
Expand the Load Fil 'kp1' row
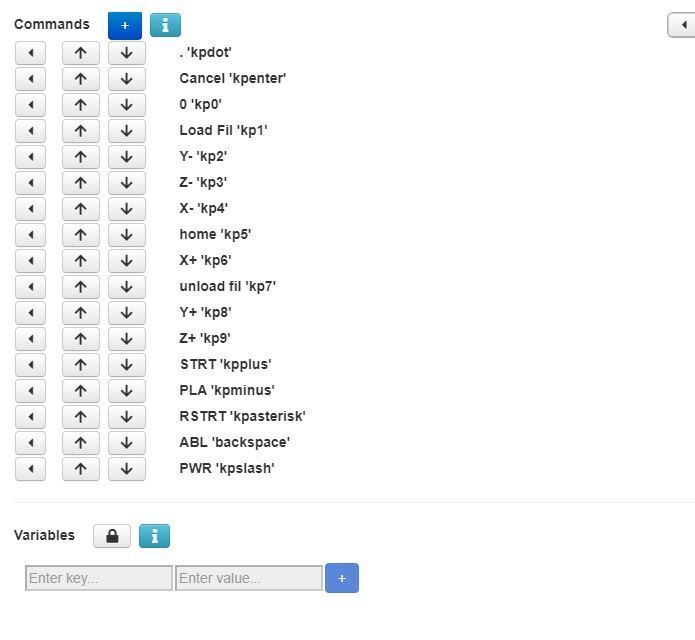(x=30, y=130)
